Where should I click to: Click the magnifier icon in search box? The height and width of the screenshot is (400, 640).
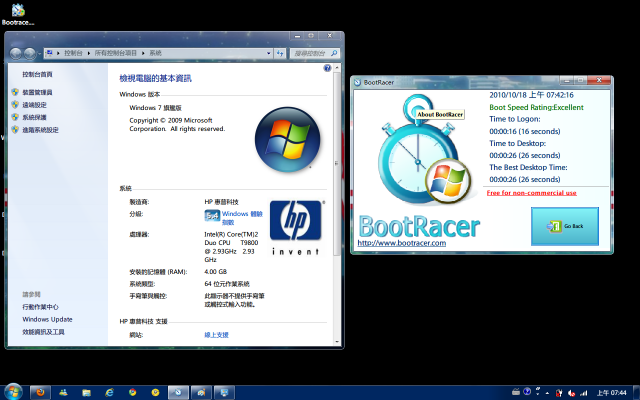334,53
